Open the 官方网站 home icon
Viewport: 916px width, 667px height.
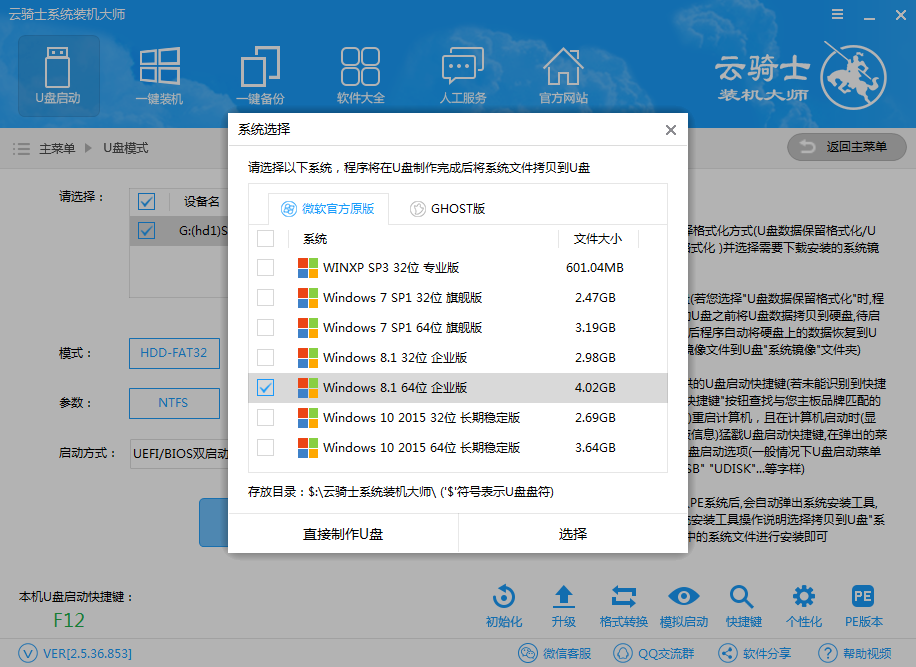[x=563, y=67]
